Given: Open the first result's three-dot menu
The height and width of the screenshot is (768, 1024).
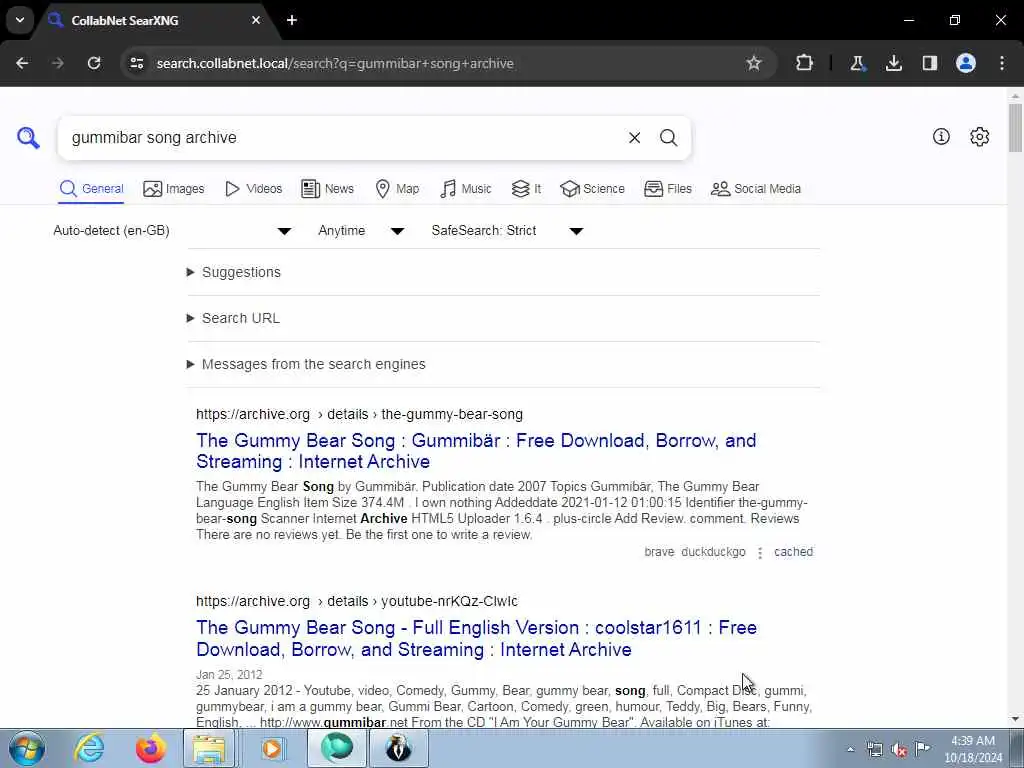Looking at the screenshot, I should tap(760, 553).
